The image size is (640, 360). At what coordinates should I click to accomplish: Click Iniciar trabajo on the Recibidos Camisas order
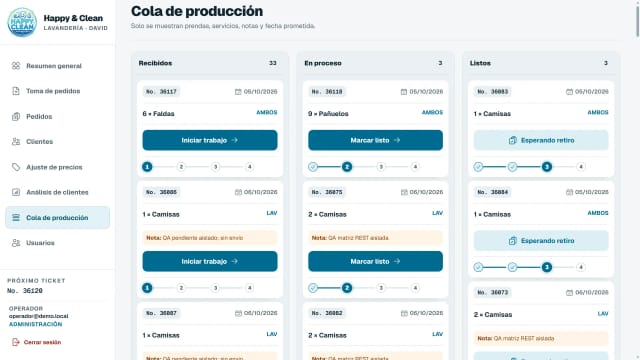tap(210, 261)
